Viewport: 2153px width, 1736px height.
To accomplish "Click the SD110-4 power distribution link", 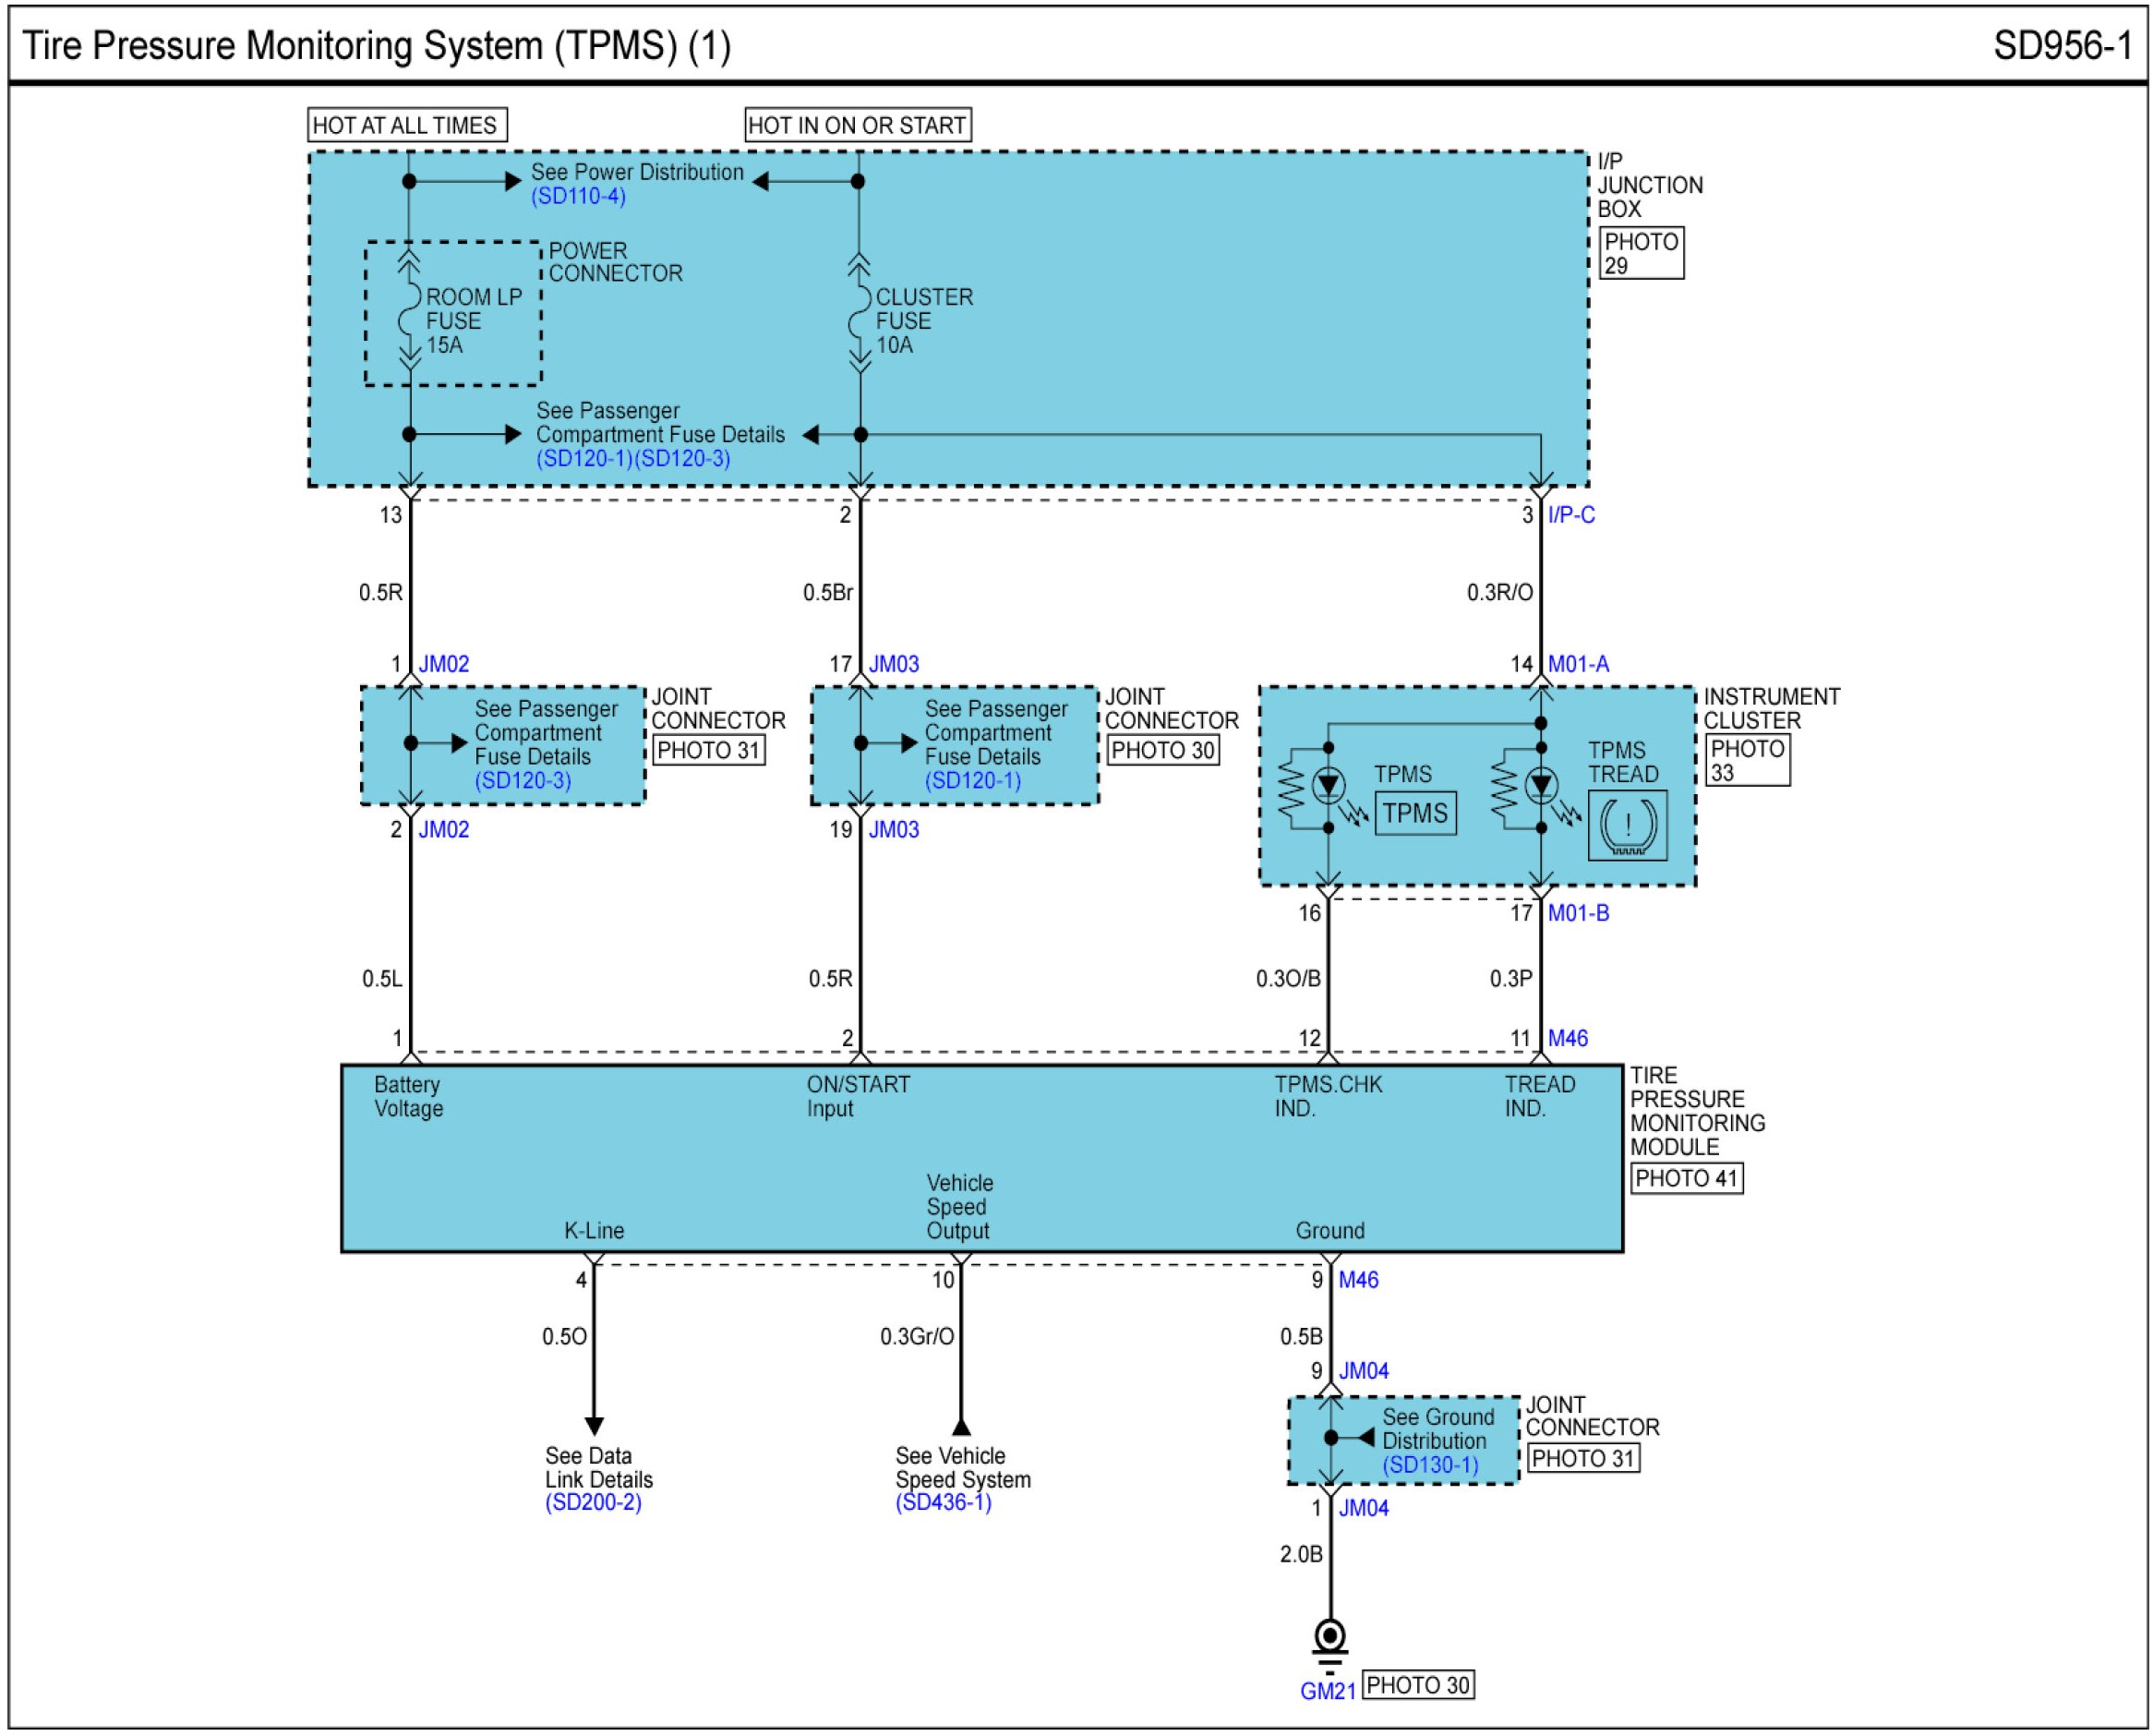I will click(x=578, y=196).
